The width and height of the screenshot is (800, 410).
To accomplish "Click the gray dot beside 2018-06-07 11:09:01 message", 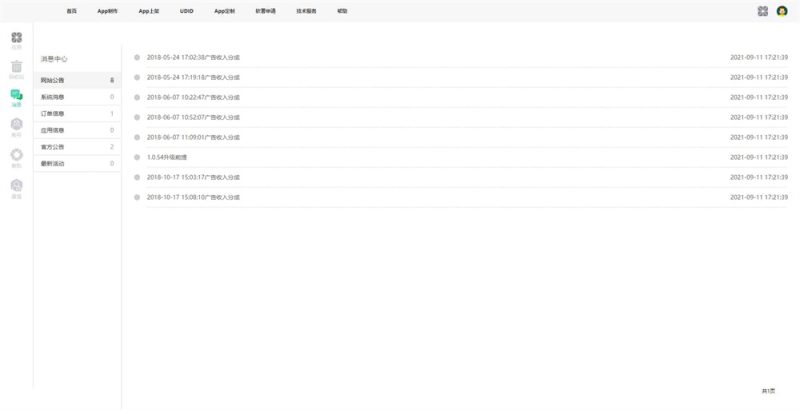I will pyautogui.click(x=137, y=137).
